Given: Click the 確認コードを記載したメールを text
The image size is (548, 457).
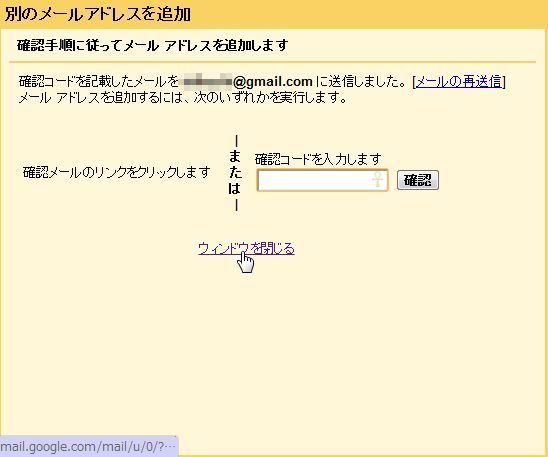Looking at the screenshot, I should coord(99,81).
